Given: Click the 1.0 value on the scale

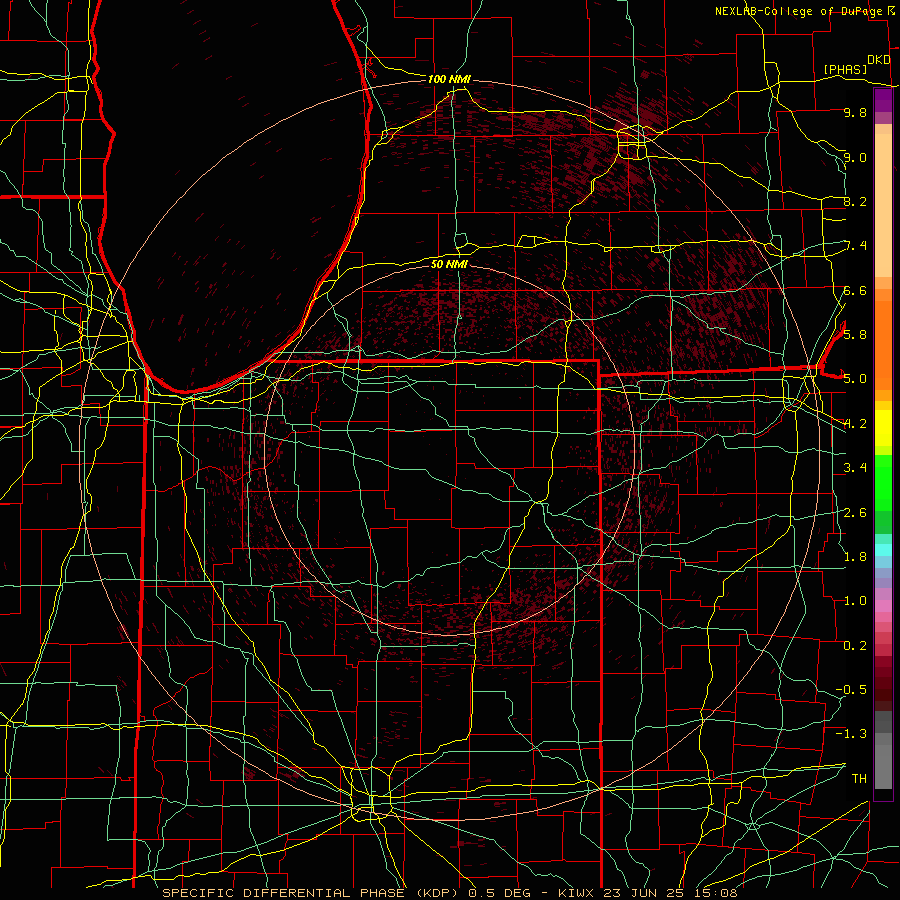Looking at the screenshot, I should coord(855,601).
